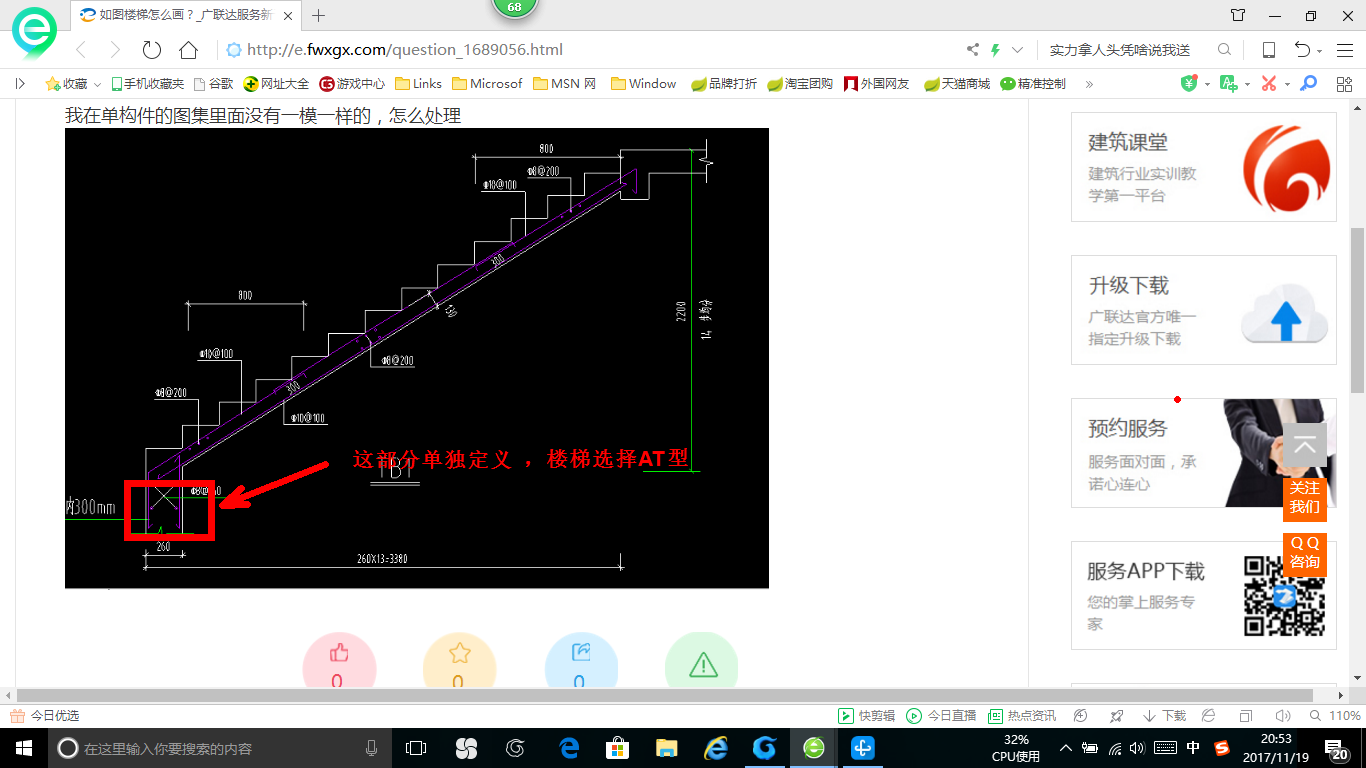Expand the dropdown arrow beside 收藏
This screenshot has width=1366, height=768.
98,85
